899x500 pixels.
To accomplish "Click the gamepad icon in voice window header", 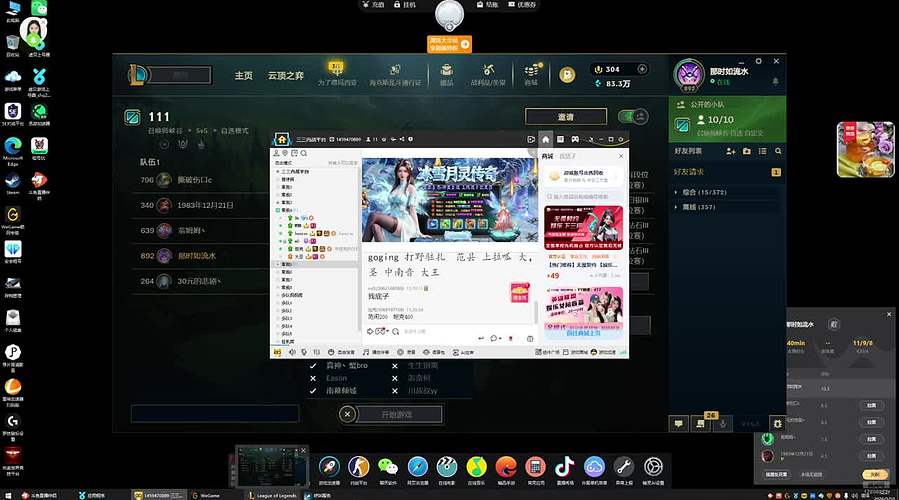I will [575, 139].
